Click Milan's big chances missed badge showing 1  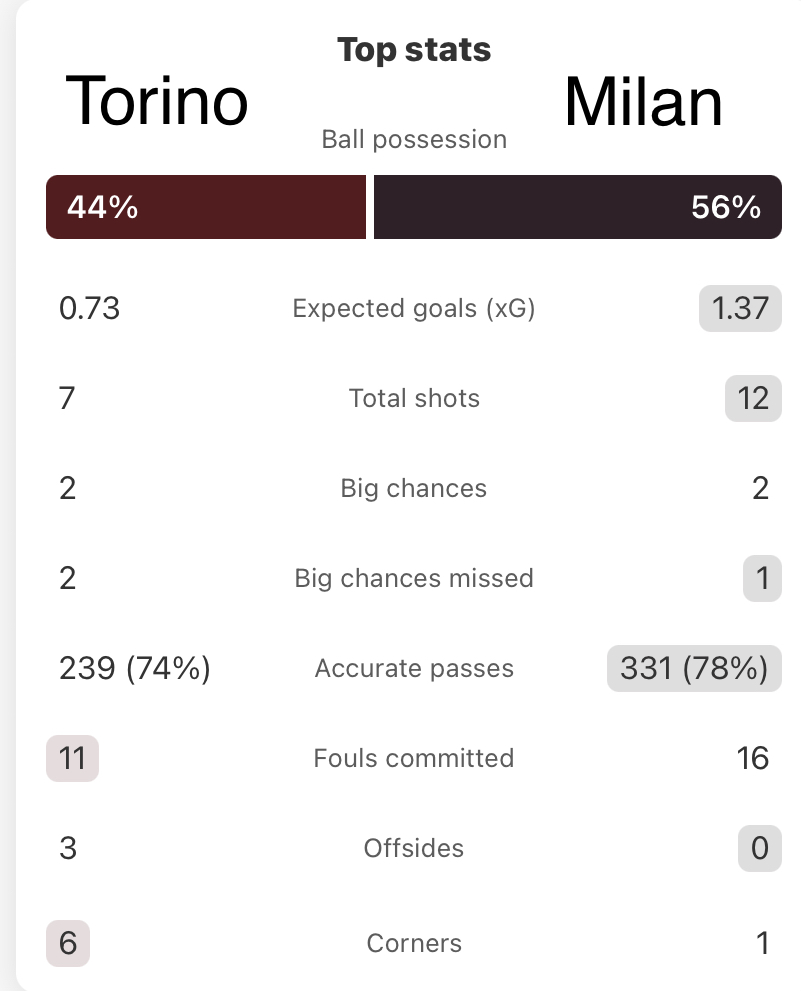point(762,578)
